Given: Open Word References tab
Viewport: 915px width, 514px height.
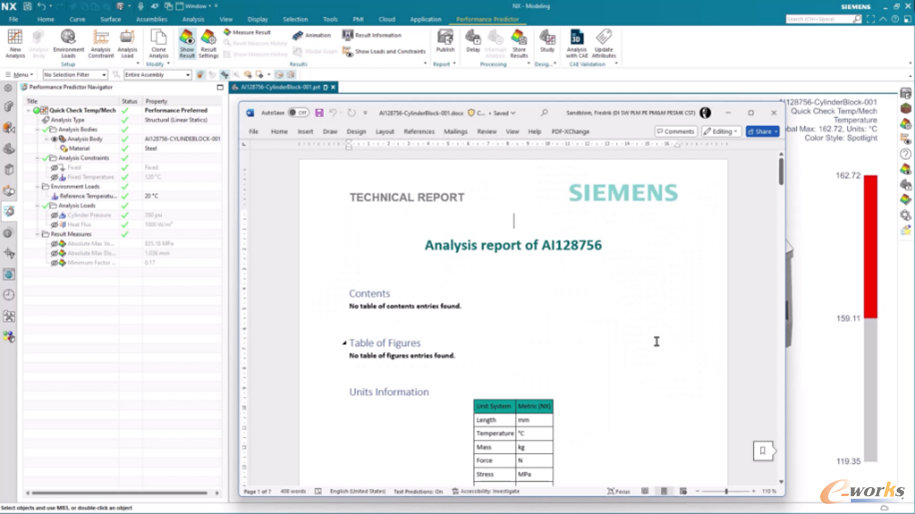Looking at the screenshot, I should [419, 132].
